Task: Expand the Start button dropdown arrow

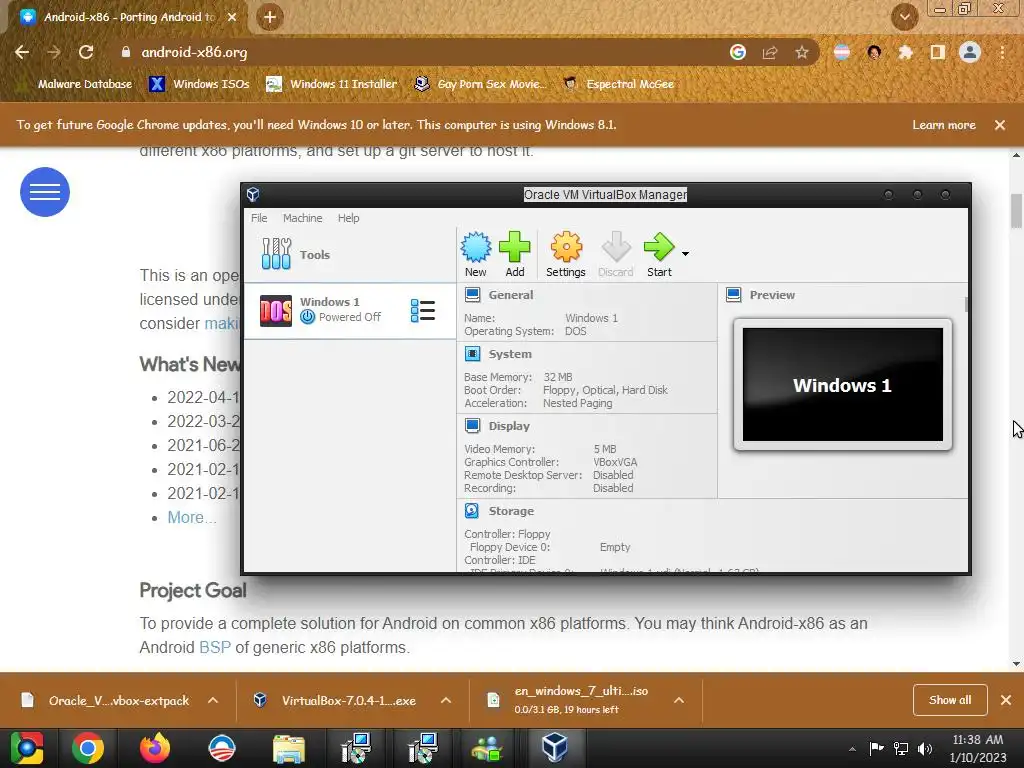Action: pyautogui.click(x=685, y=253)
